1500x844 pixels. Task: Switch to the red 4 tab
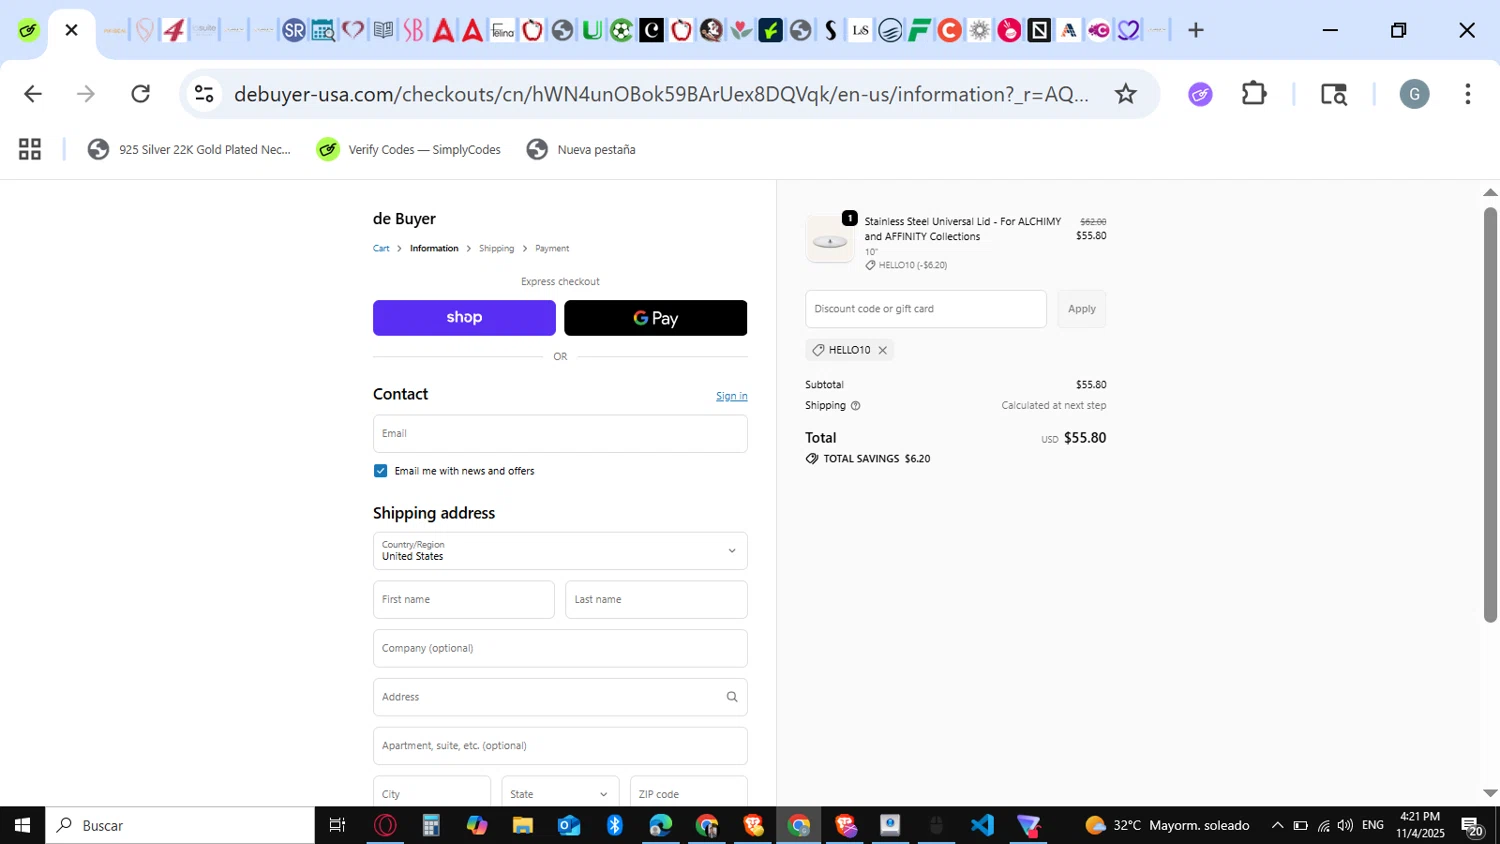(174, 30)
